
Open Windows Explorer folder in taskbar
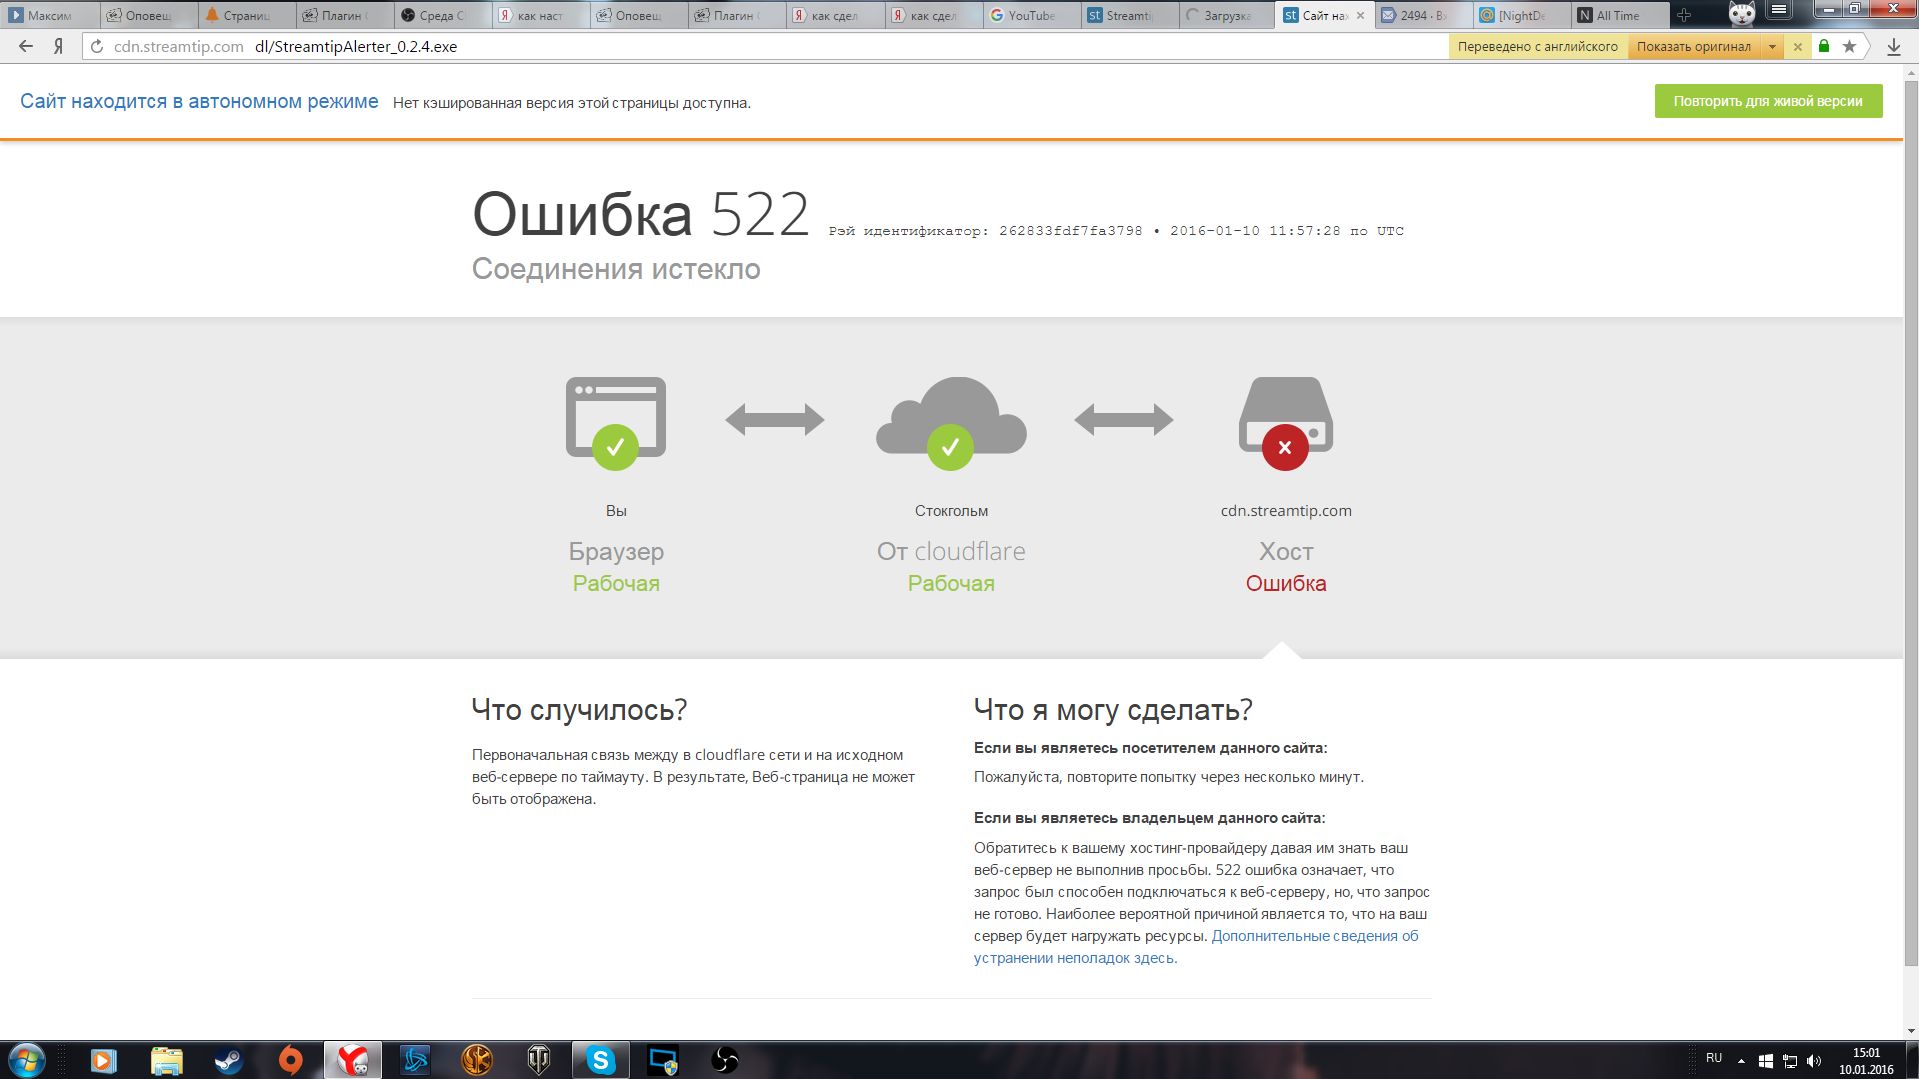166,1060
